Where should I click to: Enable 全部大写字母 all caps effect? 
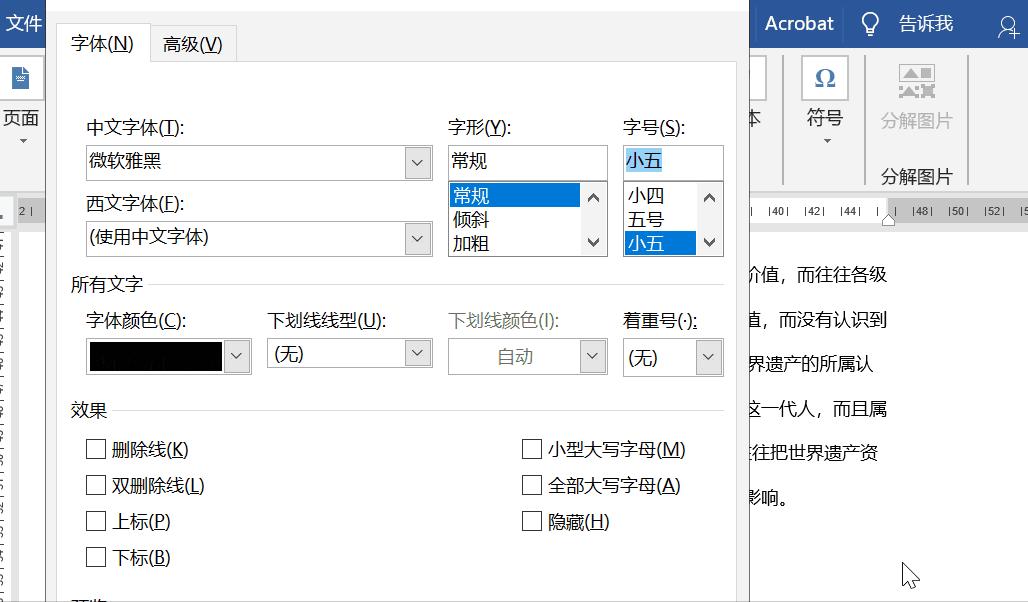tap(531, 485)
